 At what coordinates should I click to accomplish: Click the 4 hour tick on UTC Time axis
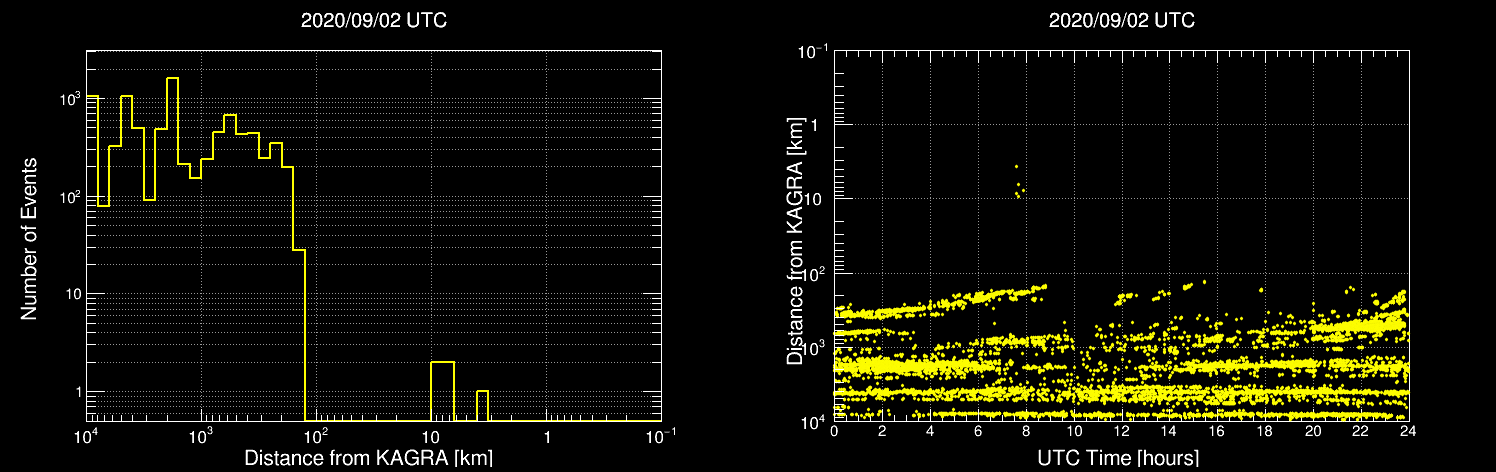tap(930, 431)
